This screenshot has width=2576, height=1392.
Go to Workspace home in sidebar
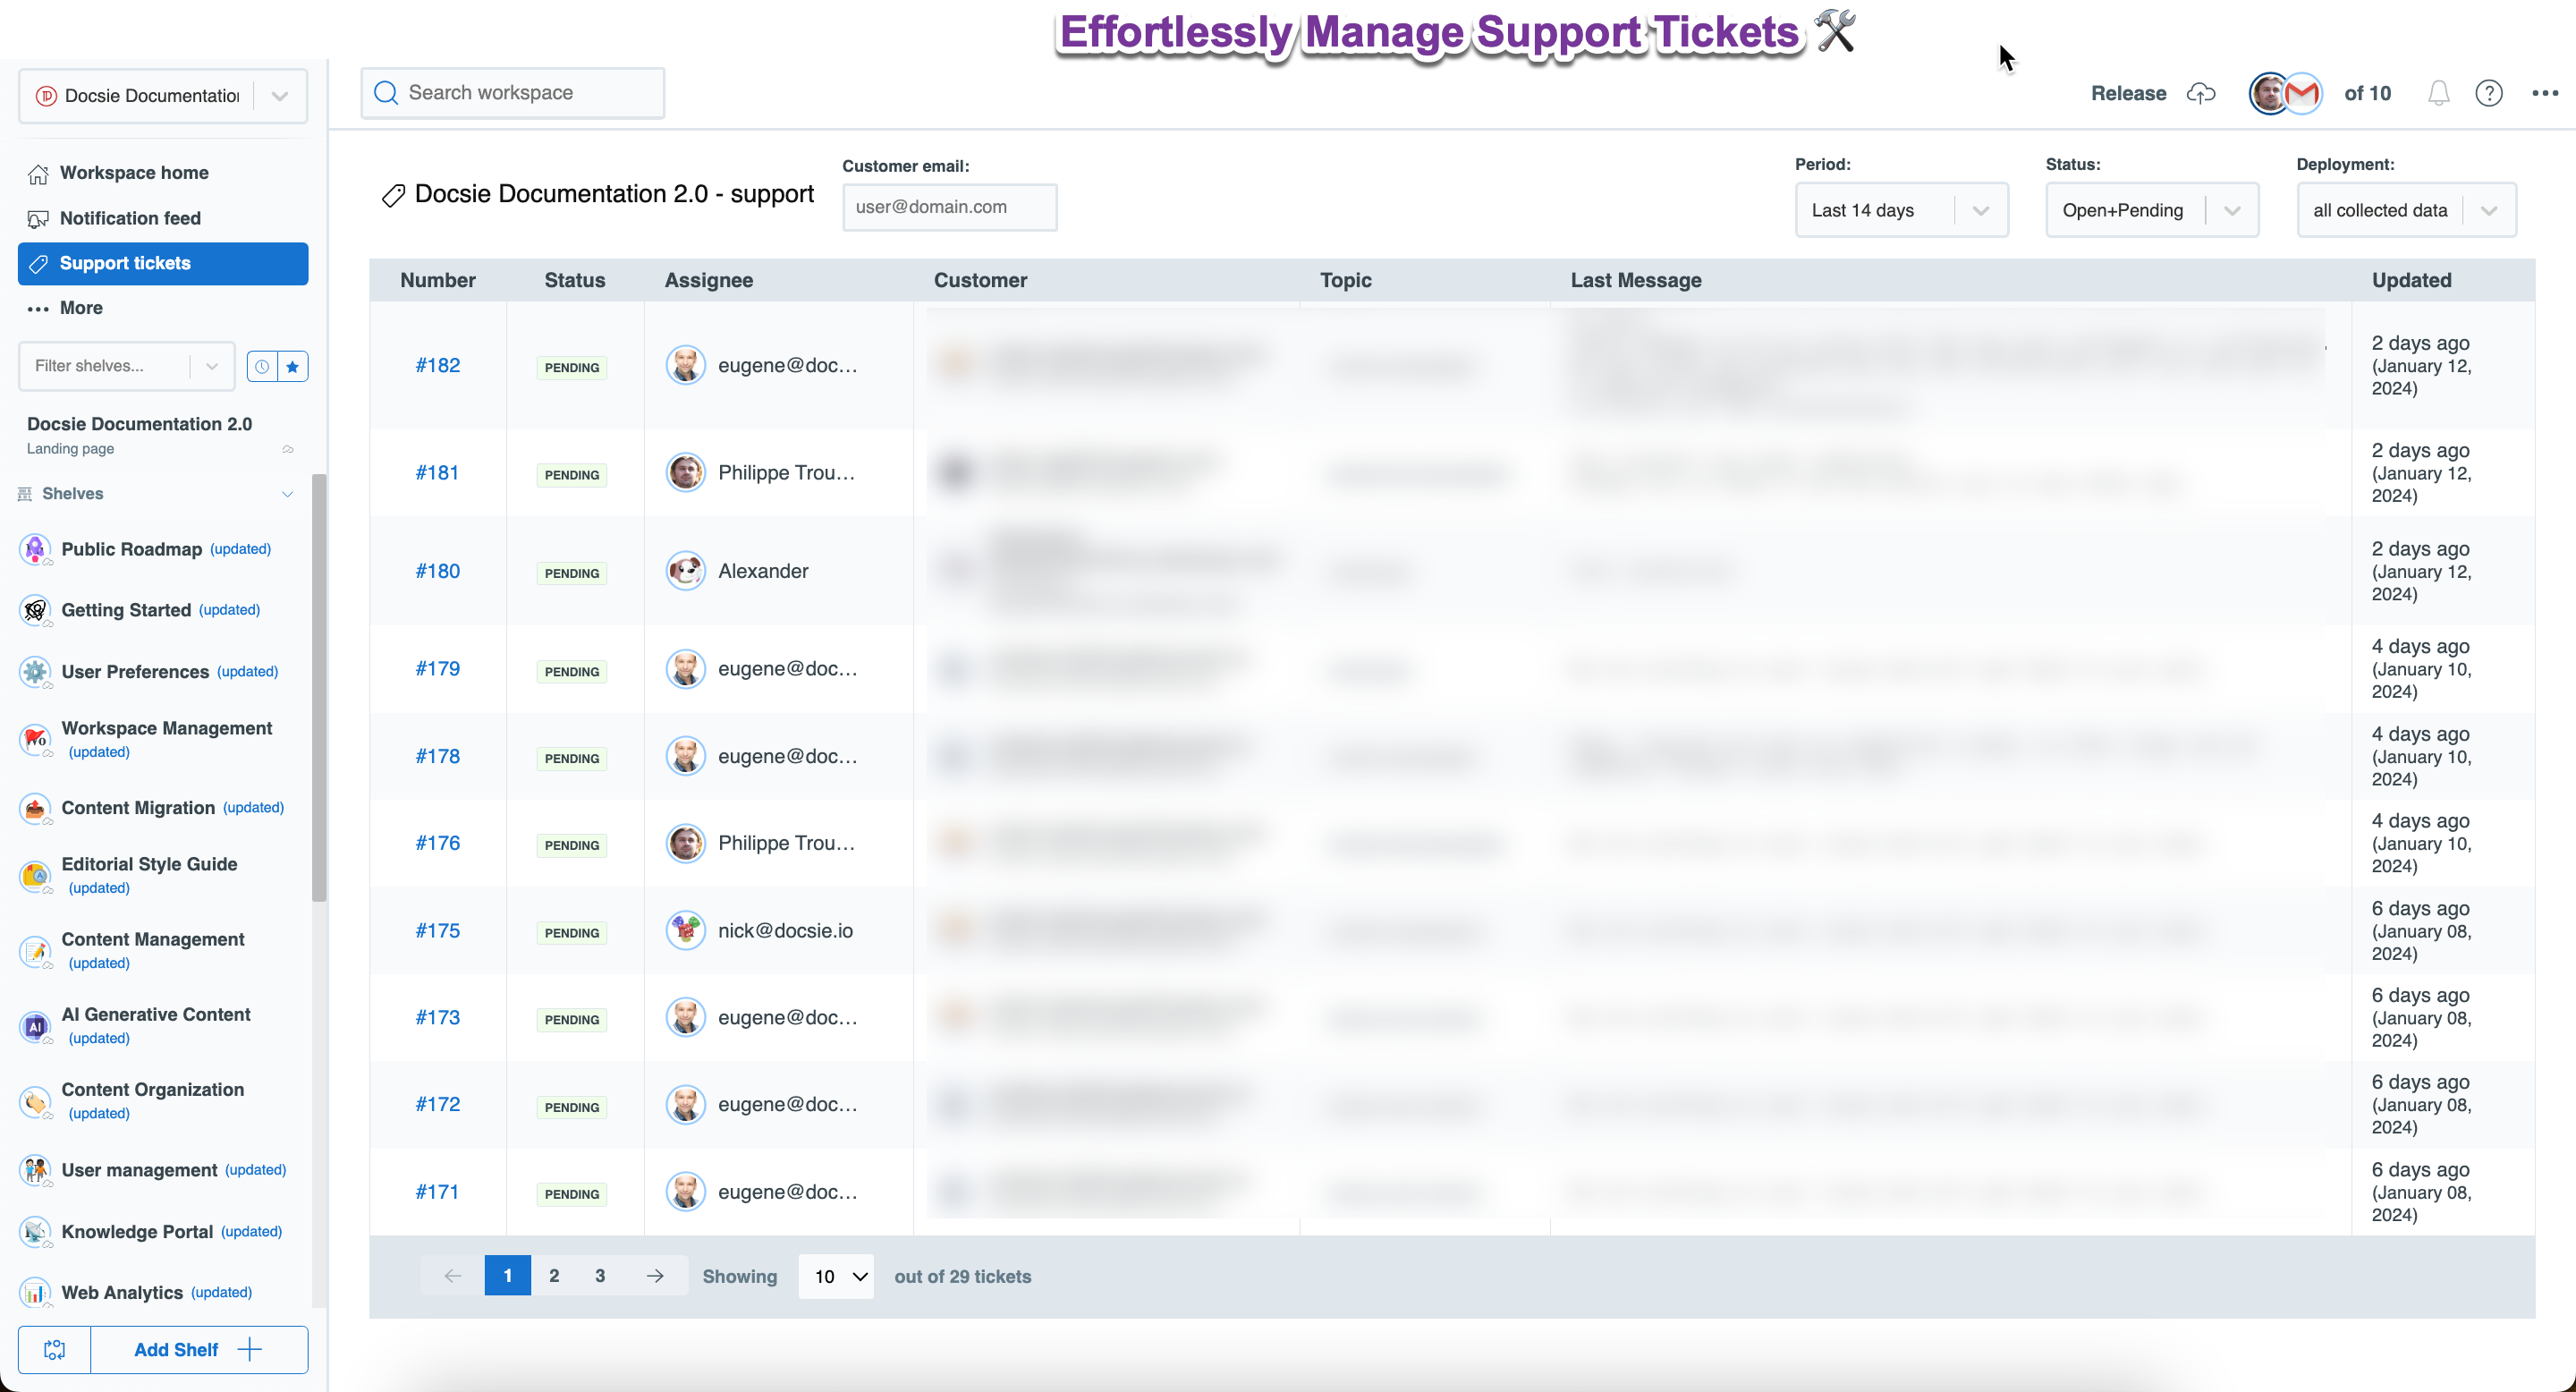click(x=134, y=173)
